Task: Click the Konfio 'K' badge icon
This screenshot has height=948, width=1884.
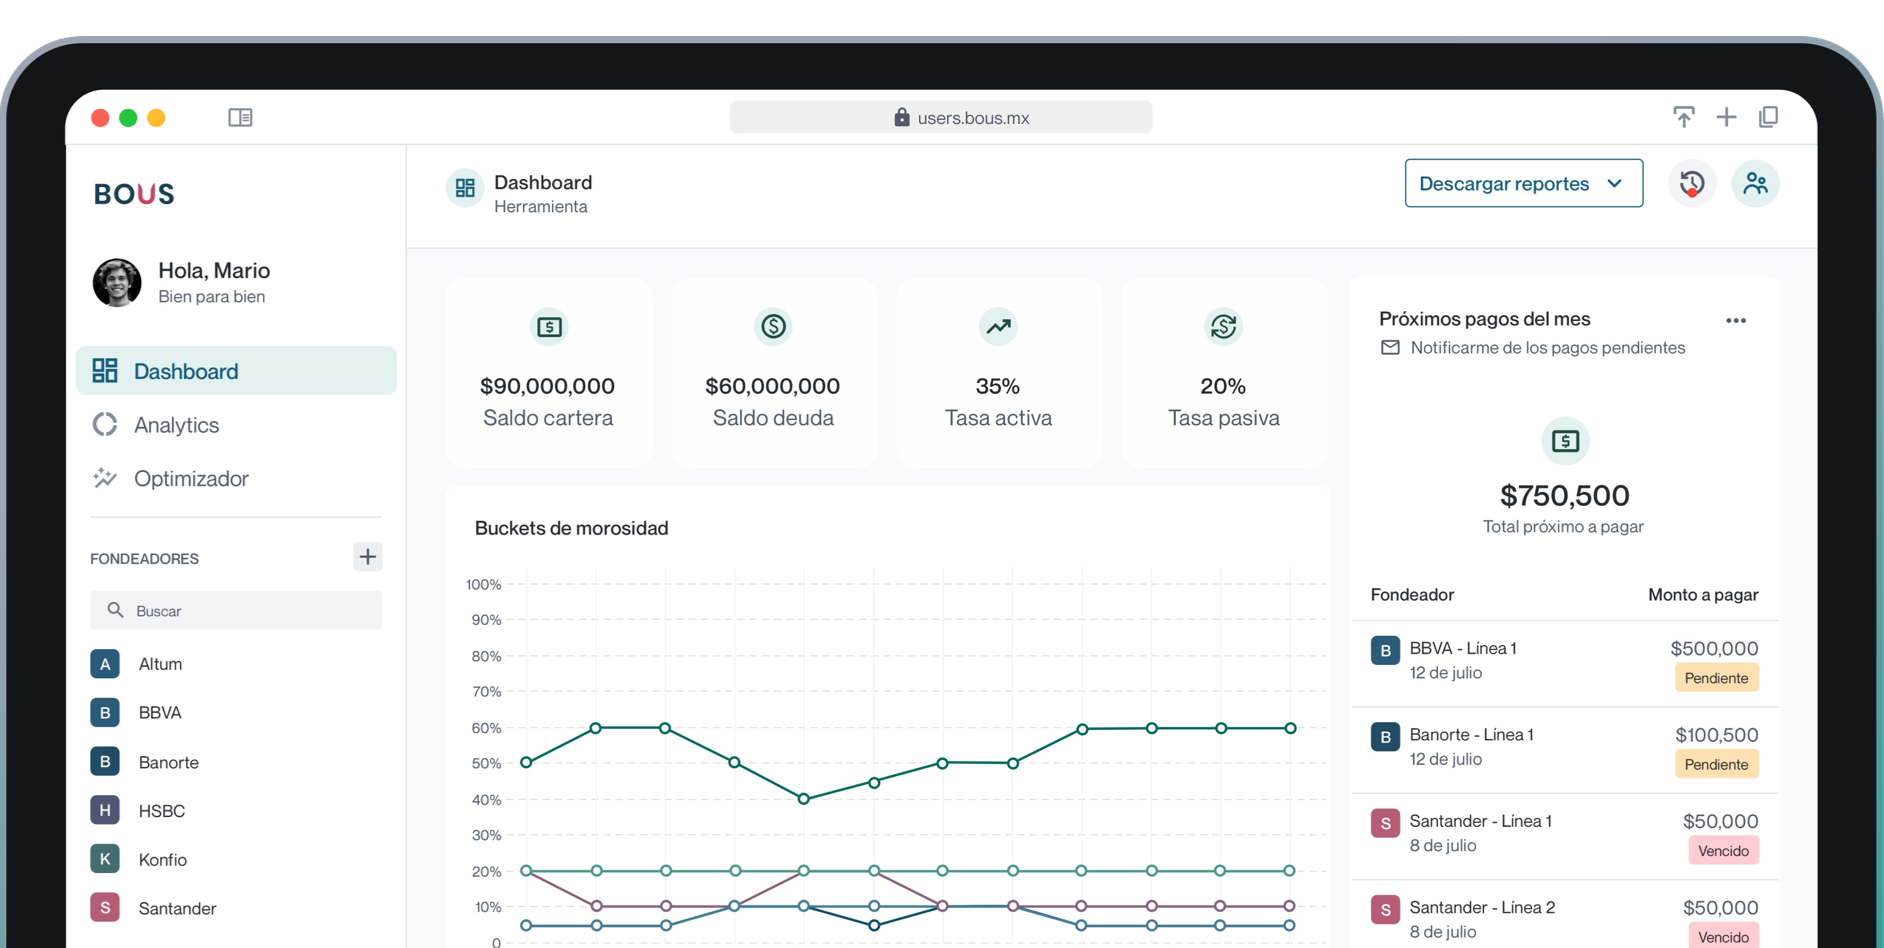Action: [105, 859]
